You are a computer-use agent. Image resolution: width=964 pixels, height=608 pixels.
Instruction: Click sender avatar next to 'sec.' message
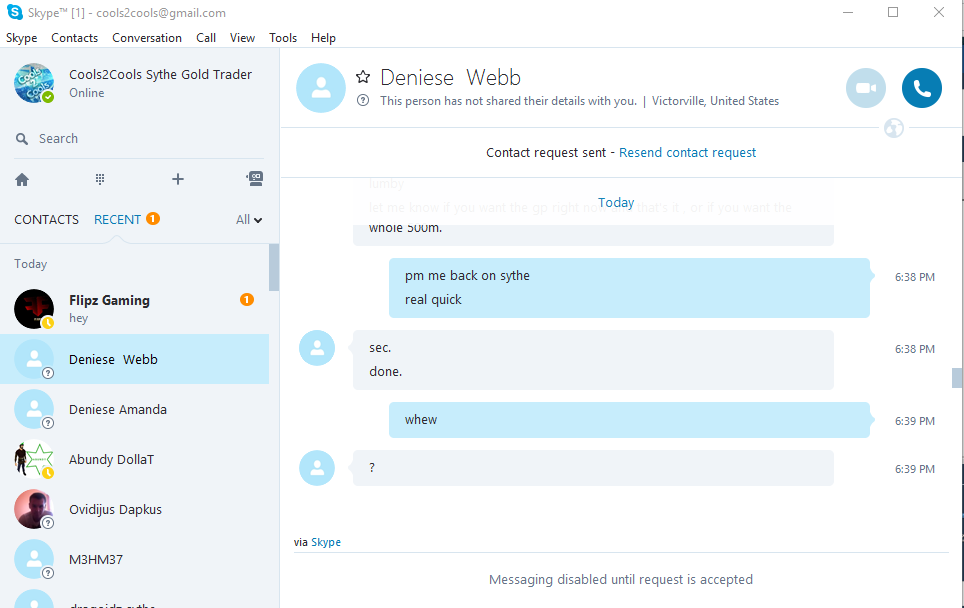pyautogui.click(x=317, y=348)
